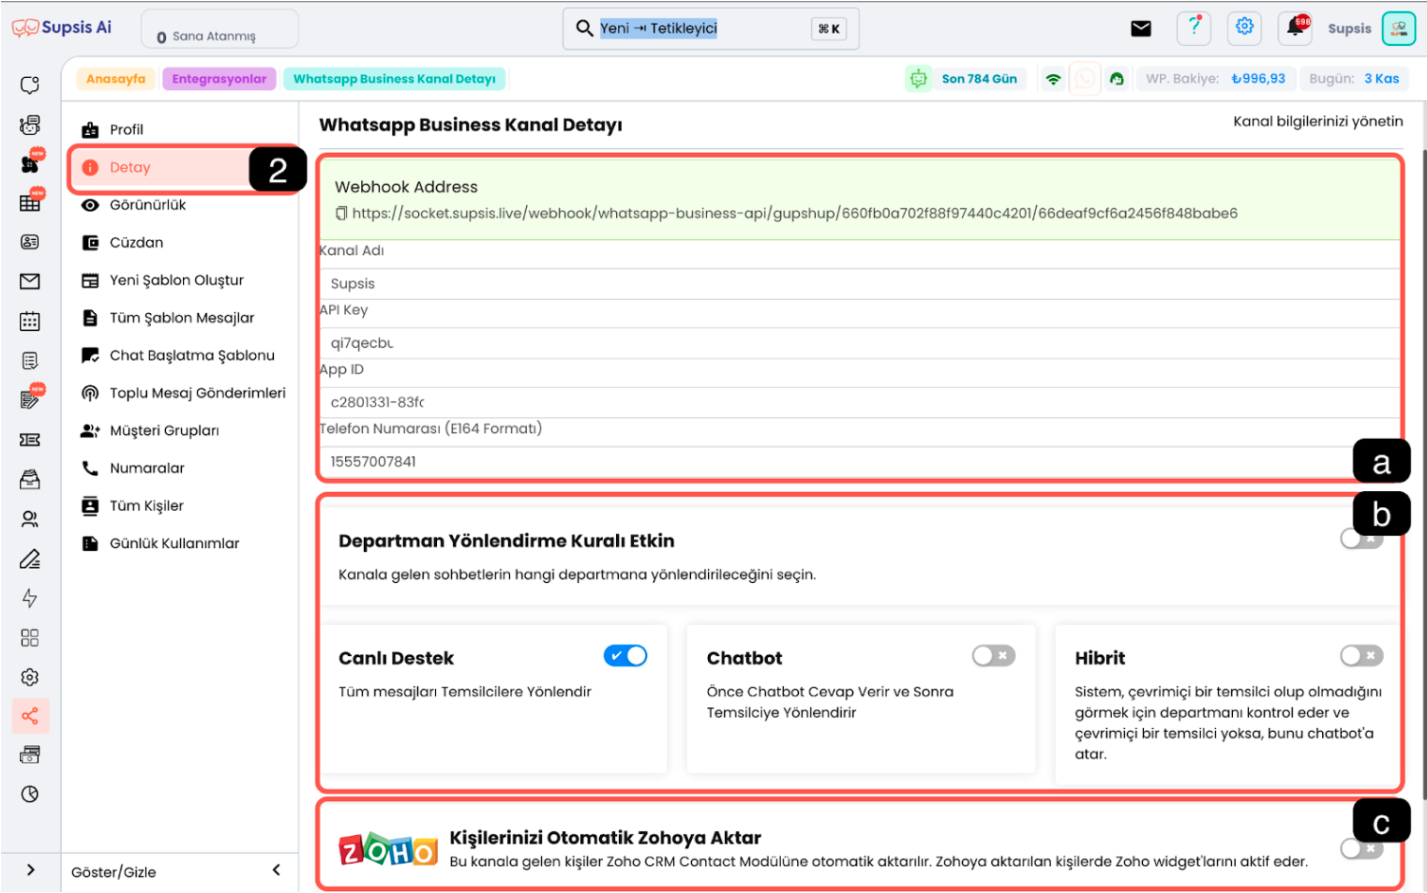Open Son 784 Gün date range selector
The image size is (1427, 893).
(x=979, y=79)
